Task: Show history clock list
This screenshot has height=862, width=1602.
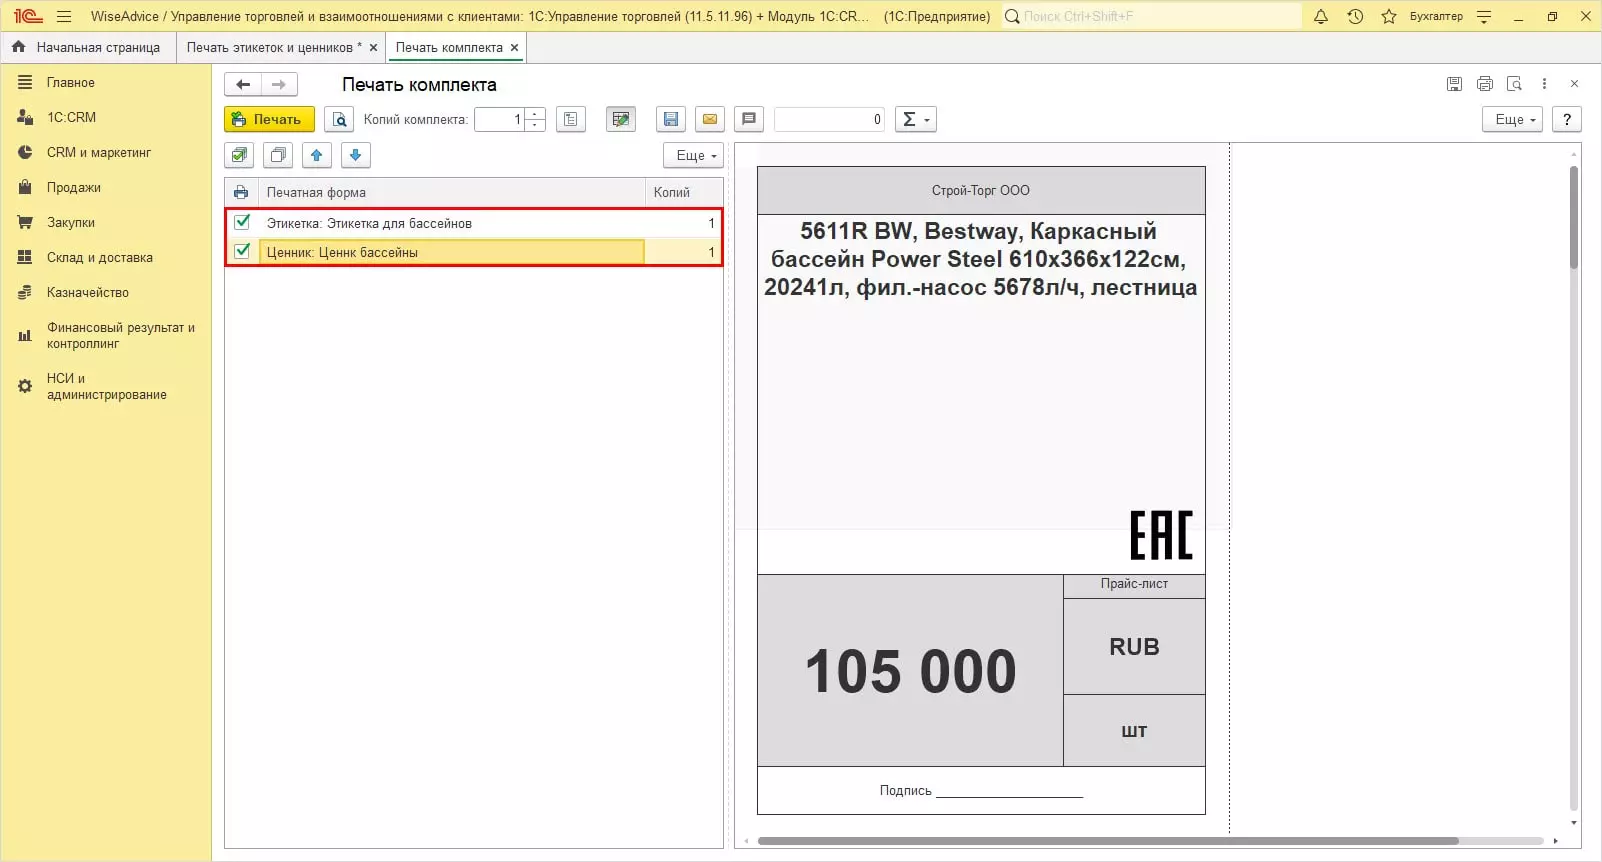Action: tap(1355, 16)
